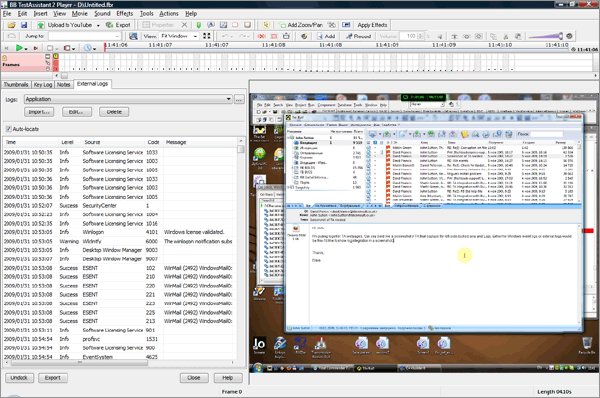Click the Close button in logs panel
This screenshot has width=600, height=398.
click(194, 378)
